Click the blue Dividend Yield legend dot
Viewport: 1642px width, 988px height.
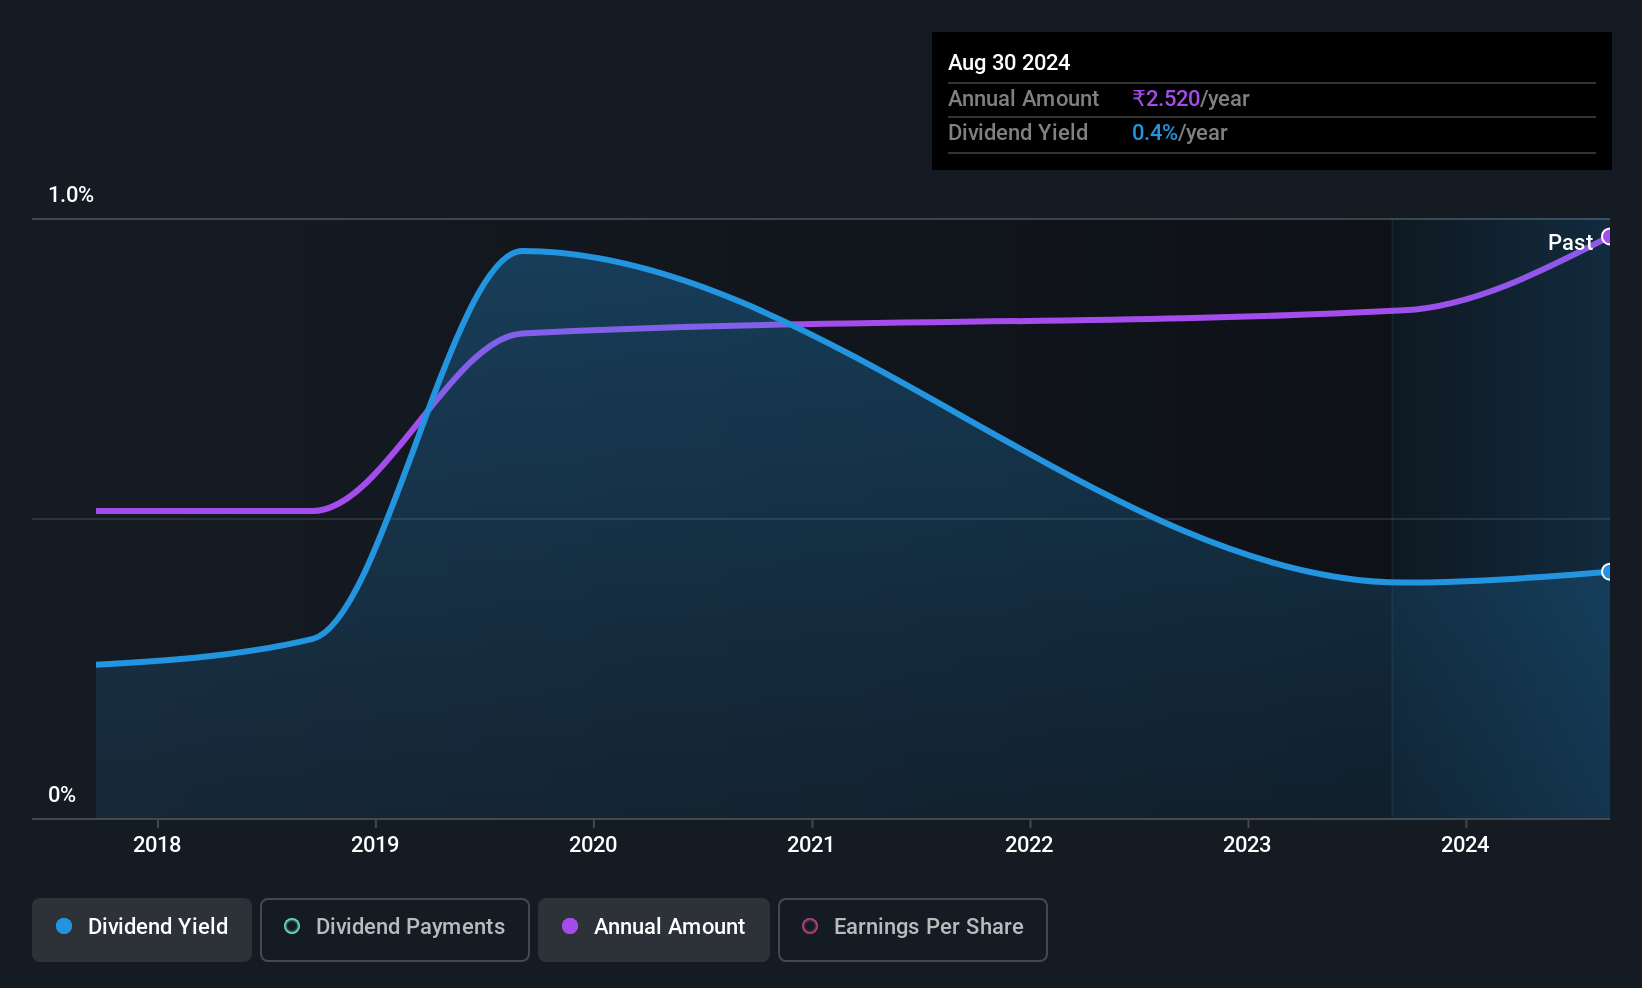tap(64, 926)
